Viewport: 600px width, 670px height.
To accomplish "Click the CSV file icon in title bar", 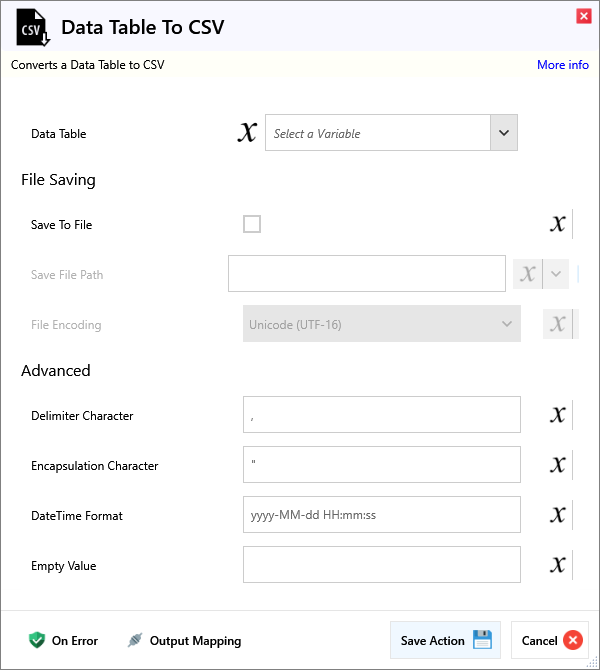I will (x=32, y=28).
